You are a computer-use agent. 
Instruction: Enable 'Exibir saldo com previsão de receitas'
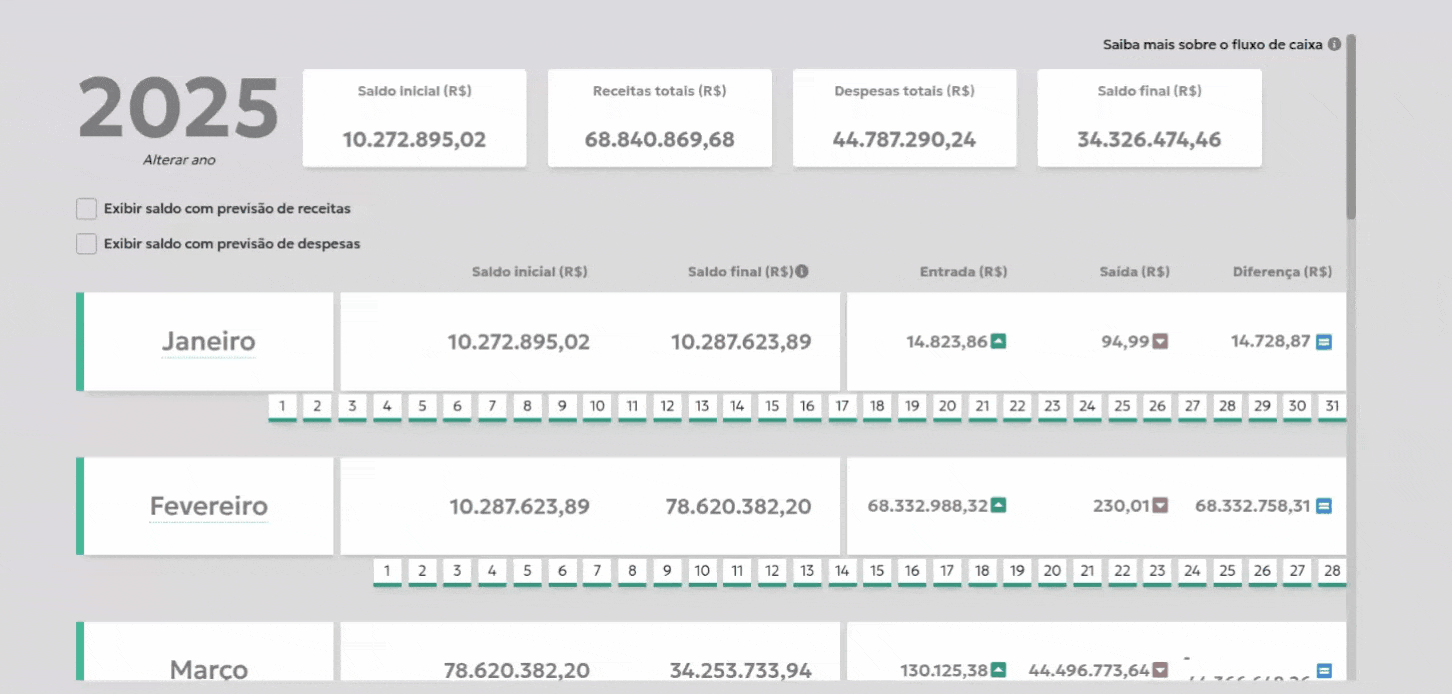coord(87,209)
